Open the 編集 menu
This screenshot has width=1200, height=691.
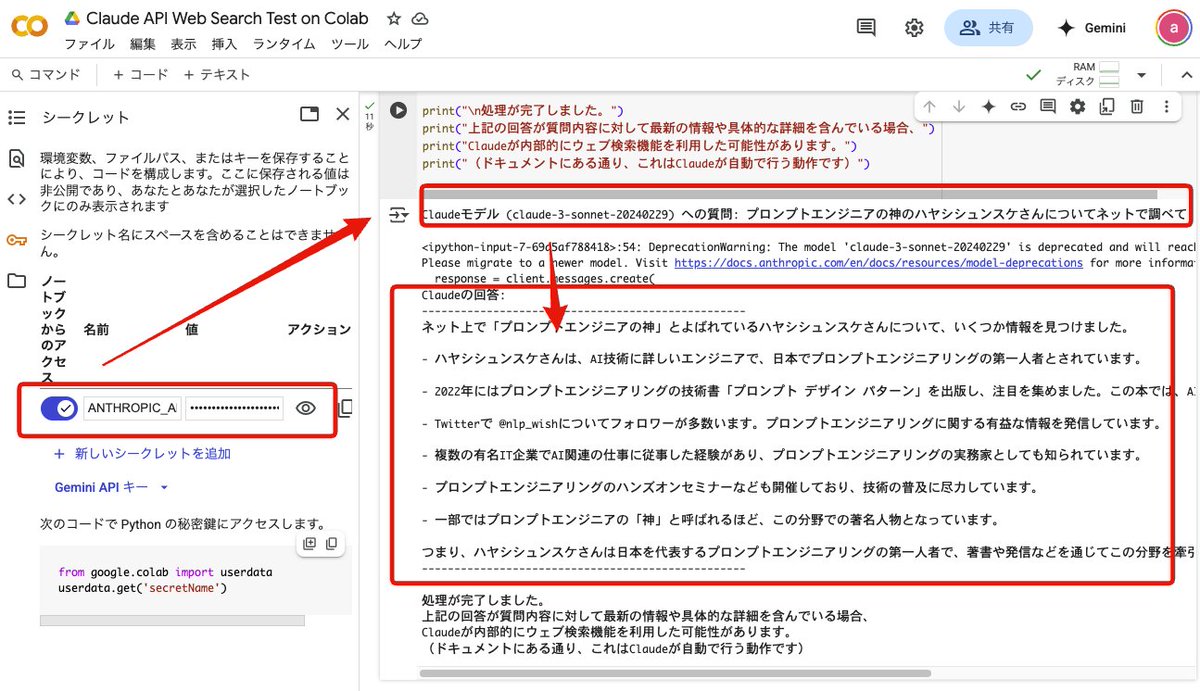[x=143, y=44]
